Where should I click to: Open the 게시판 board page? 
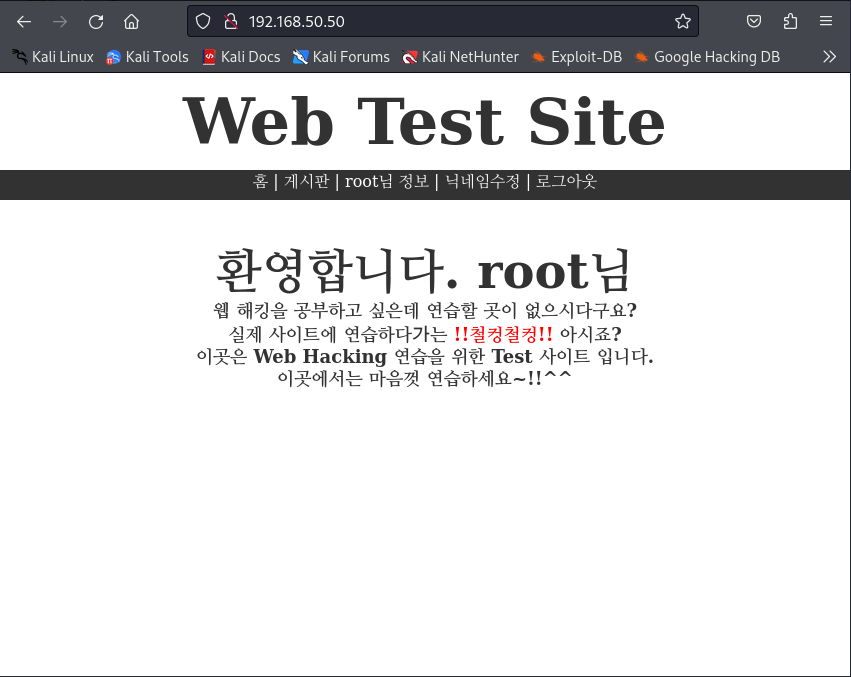click(307, 181)
